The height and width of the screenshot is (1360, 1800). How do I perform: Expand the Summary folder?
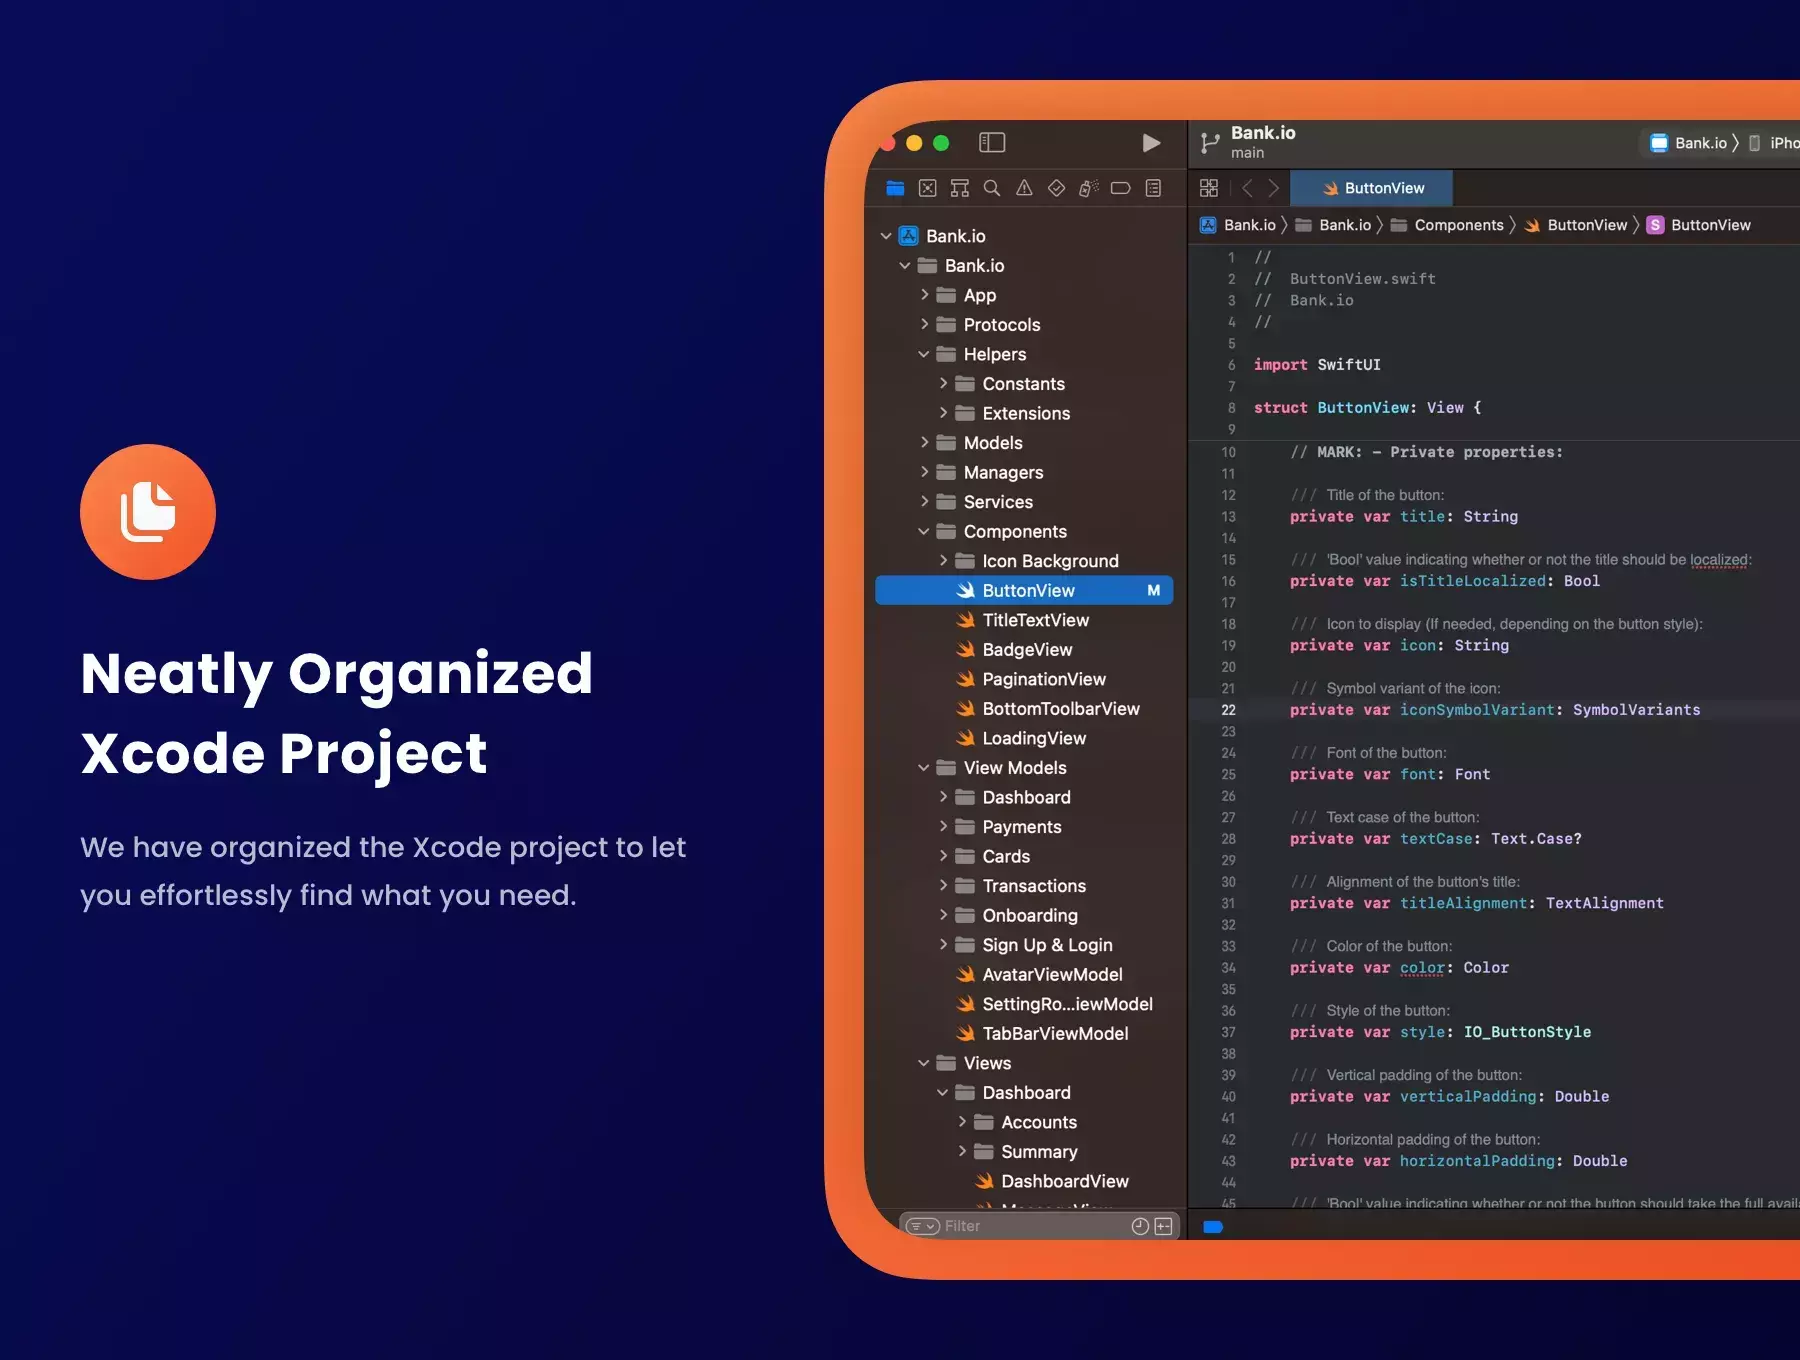(x=962, y=1152)
